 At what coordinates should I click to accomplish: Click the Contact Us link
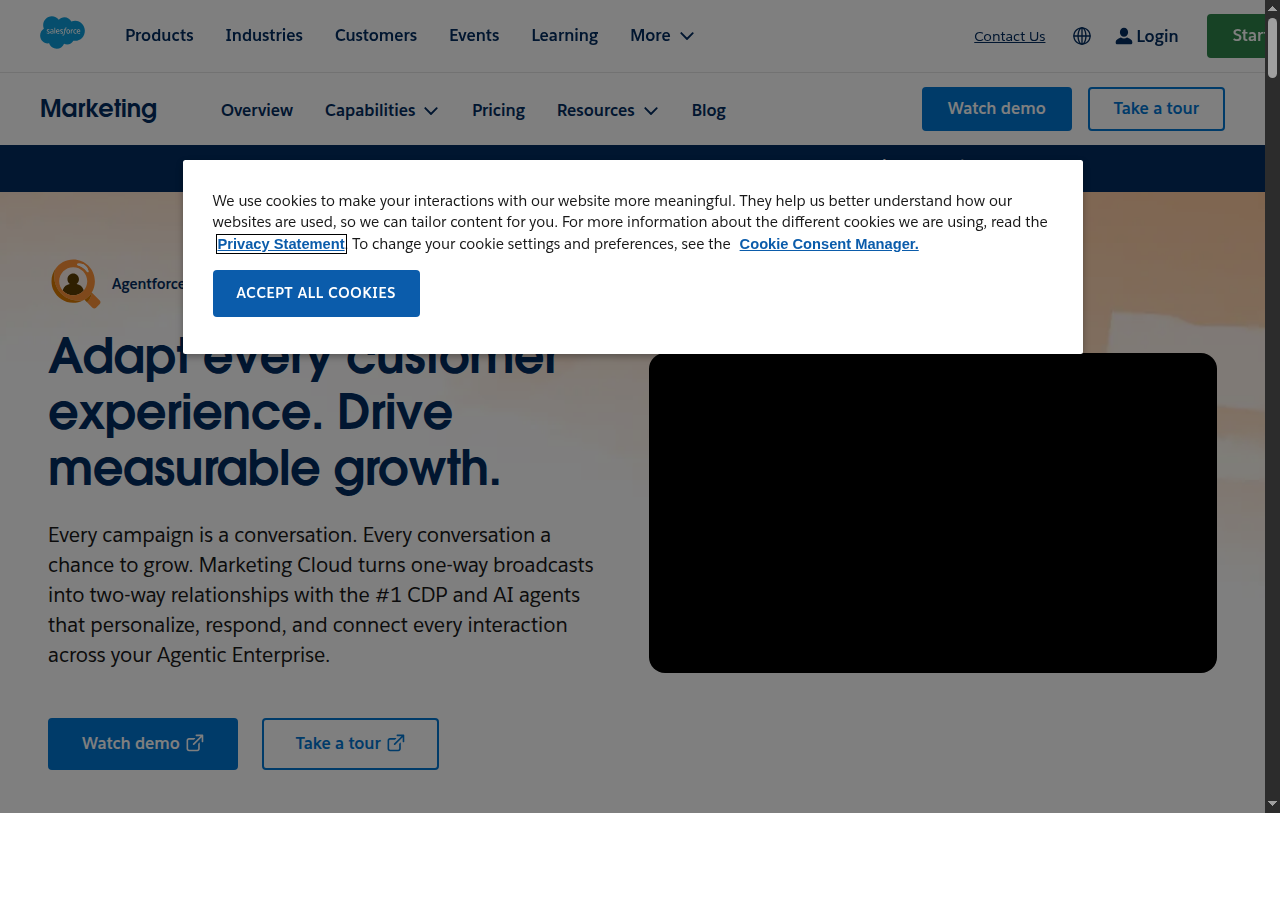coord(1010,36)
